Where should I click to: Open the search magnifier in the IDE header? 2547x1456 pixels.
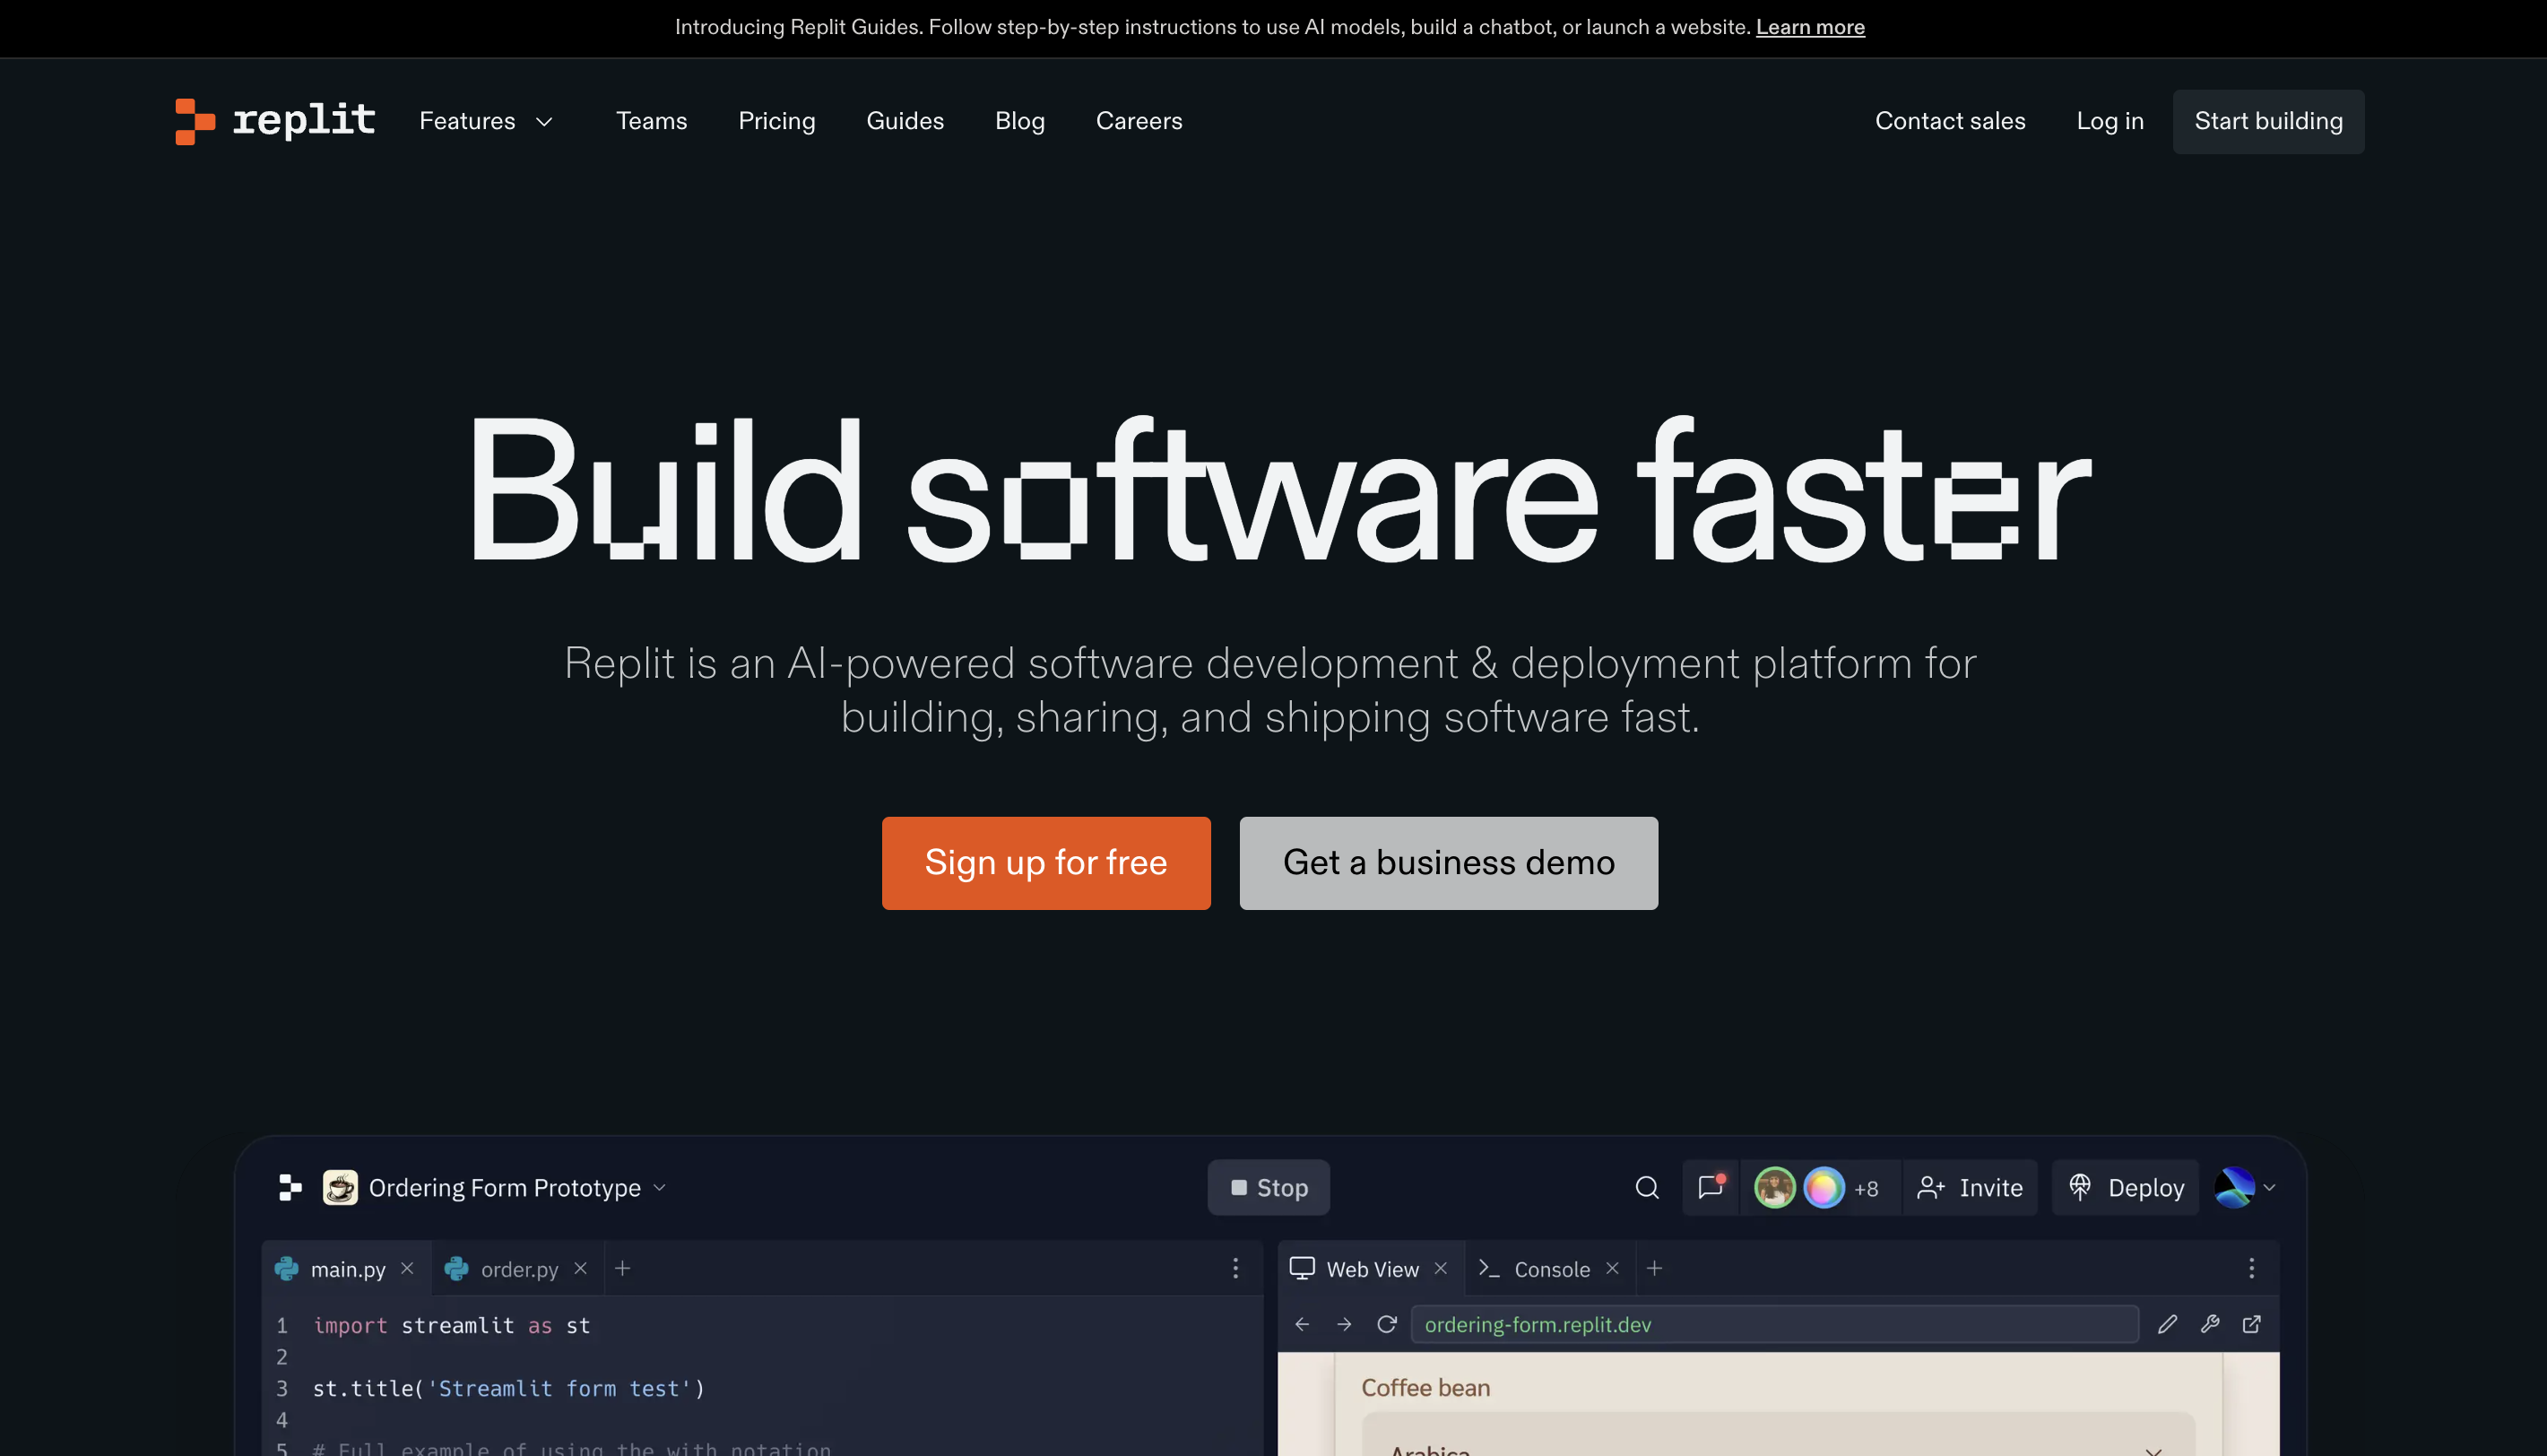pyautogui.click(x=1646, y=1187)
